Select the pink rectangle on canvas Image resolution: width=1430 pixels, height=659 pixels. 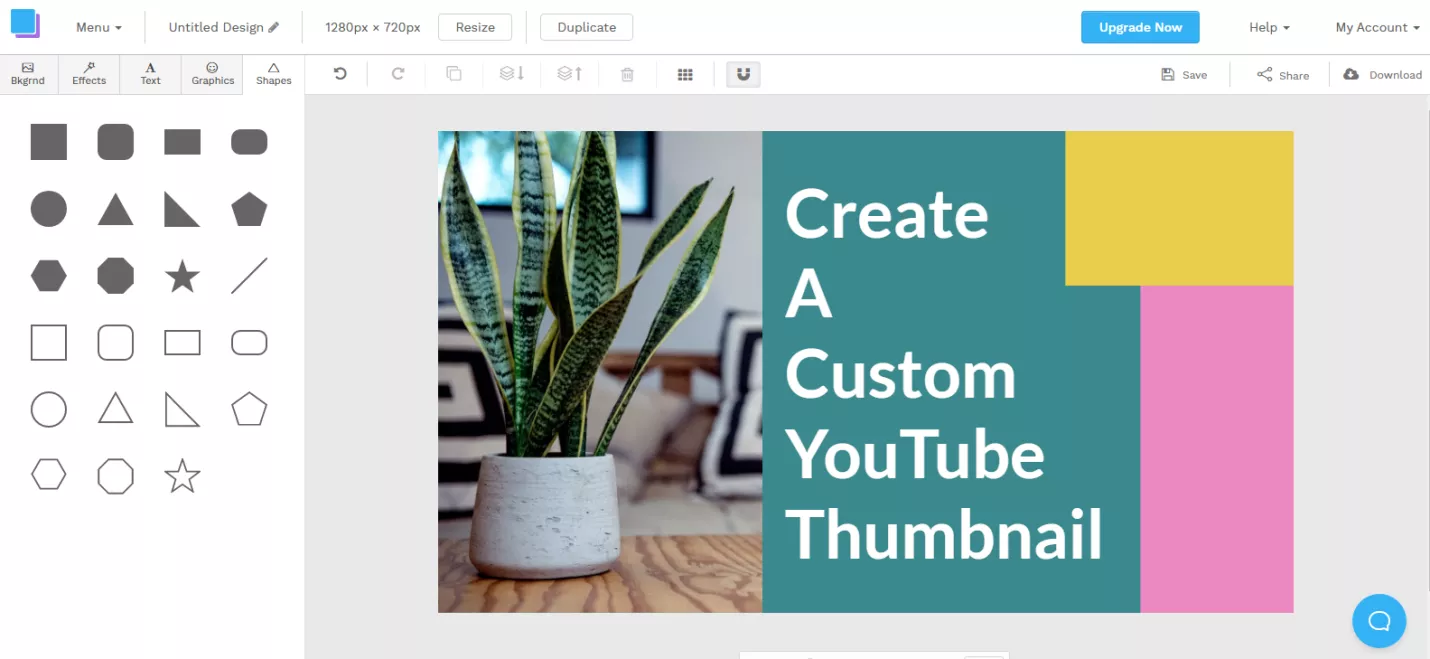click(x=1217, y=449)
